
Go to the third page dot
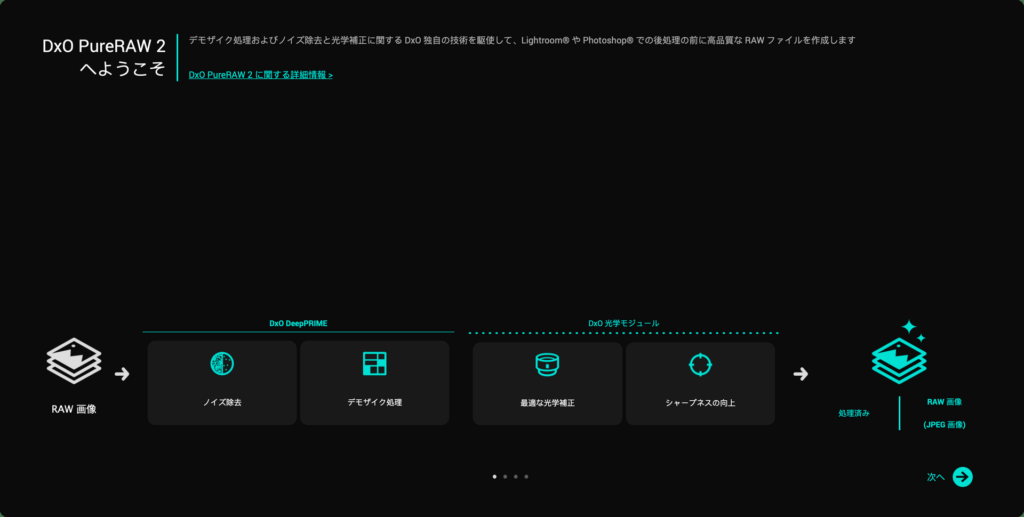(x=515, y=477)
